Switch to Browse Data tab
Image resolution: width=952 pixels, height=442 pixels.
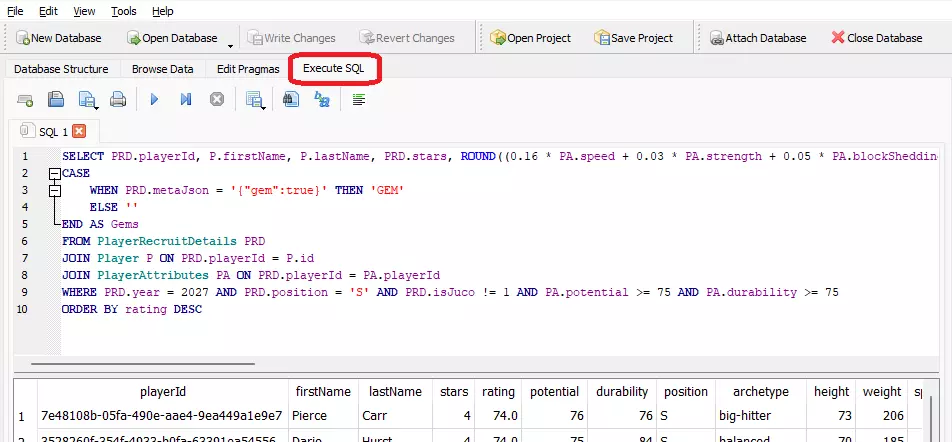coord(163,69)
